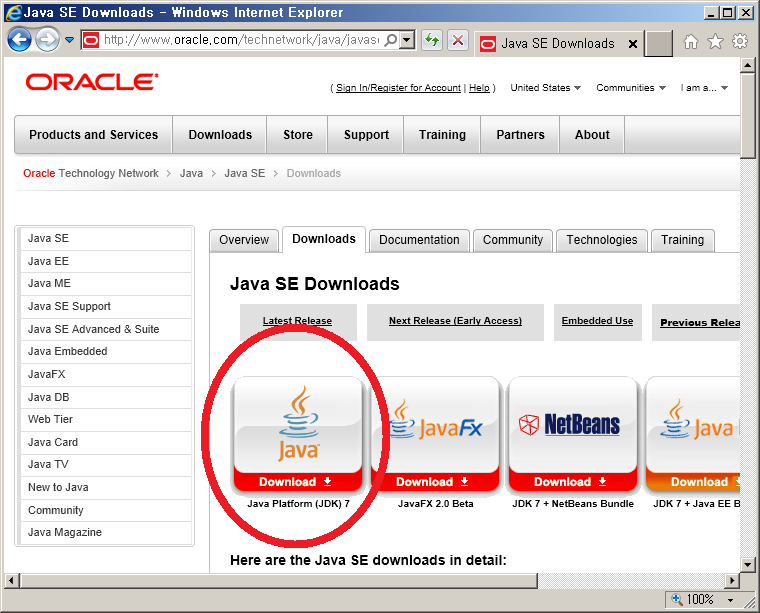Screen dimensions: 760x613
Task: Open the recent pages dropdown arrow
Action: tap(70, 40)
